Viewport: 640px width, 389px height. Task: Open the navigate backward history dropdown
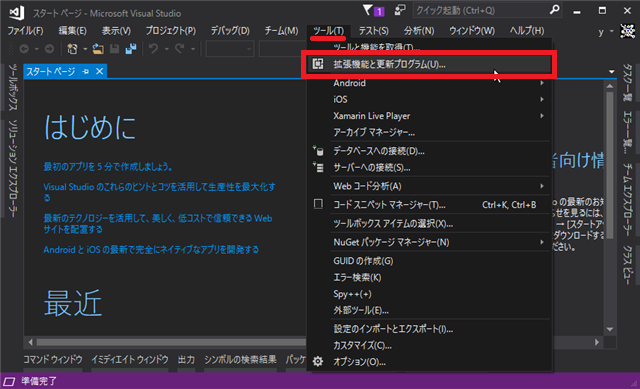coord(36,49)
